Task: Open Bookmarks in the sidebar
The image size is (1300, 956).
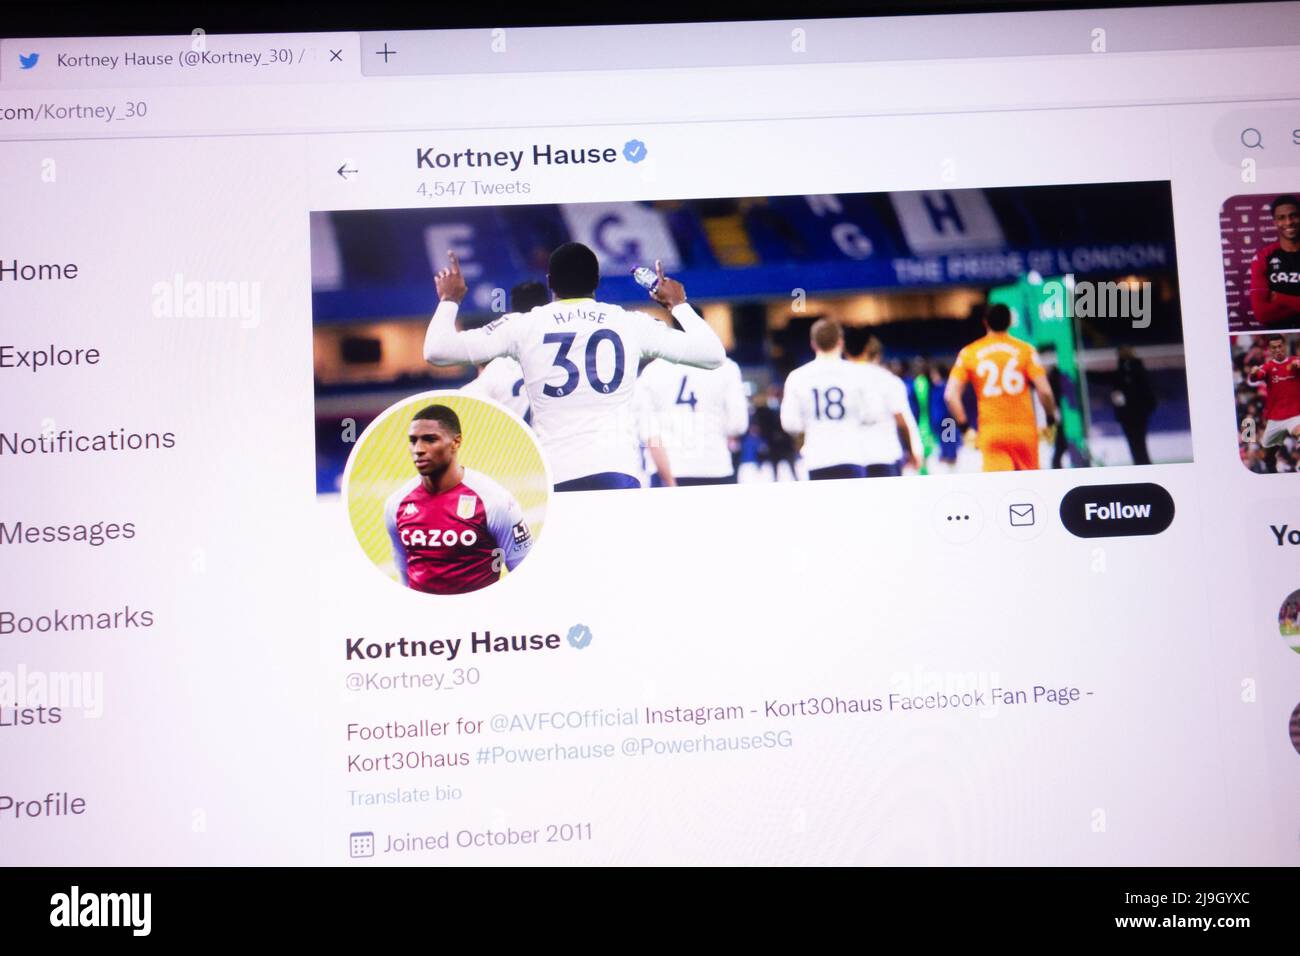Action: [x=77, y=620]
